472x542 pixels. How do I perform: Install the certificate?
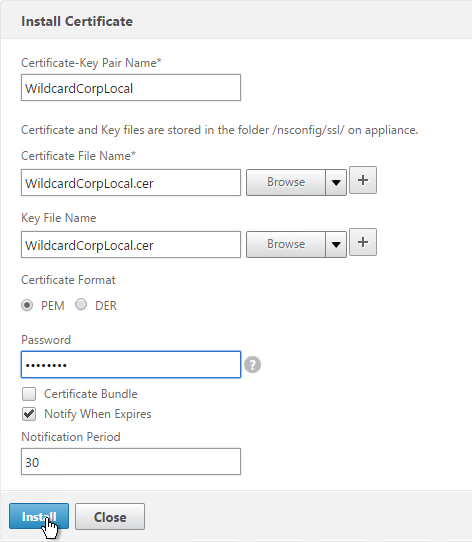click(39, 516)
